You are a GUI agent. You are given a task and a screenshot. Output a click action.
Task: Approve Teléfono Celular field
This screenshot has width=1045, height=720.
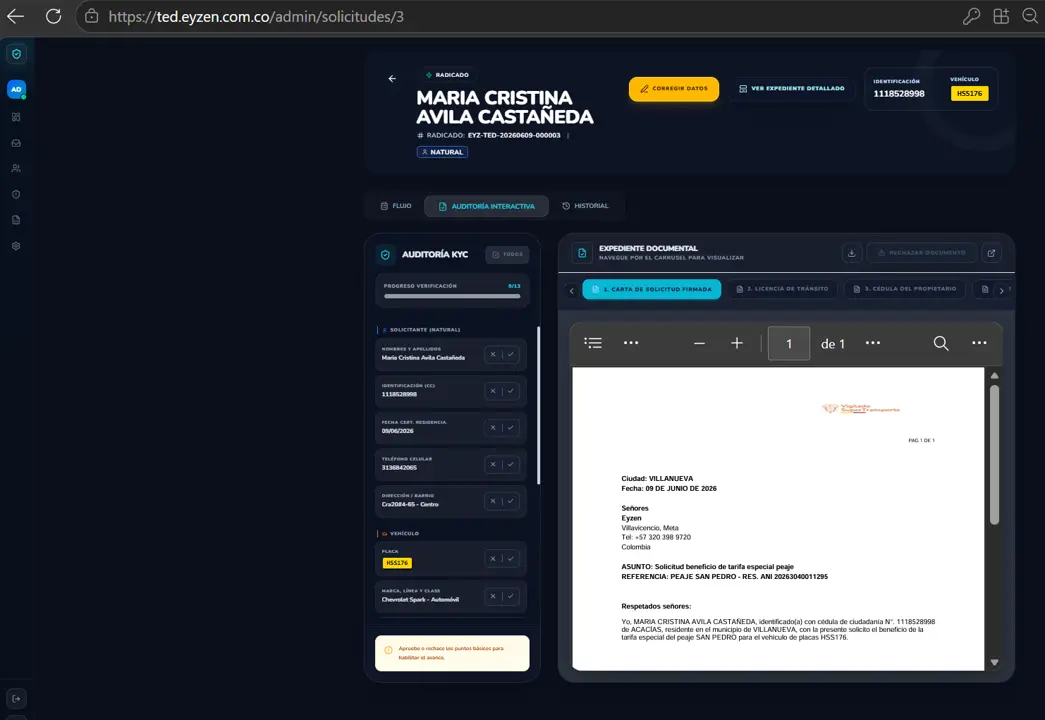[x=511, y=465]
